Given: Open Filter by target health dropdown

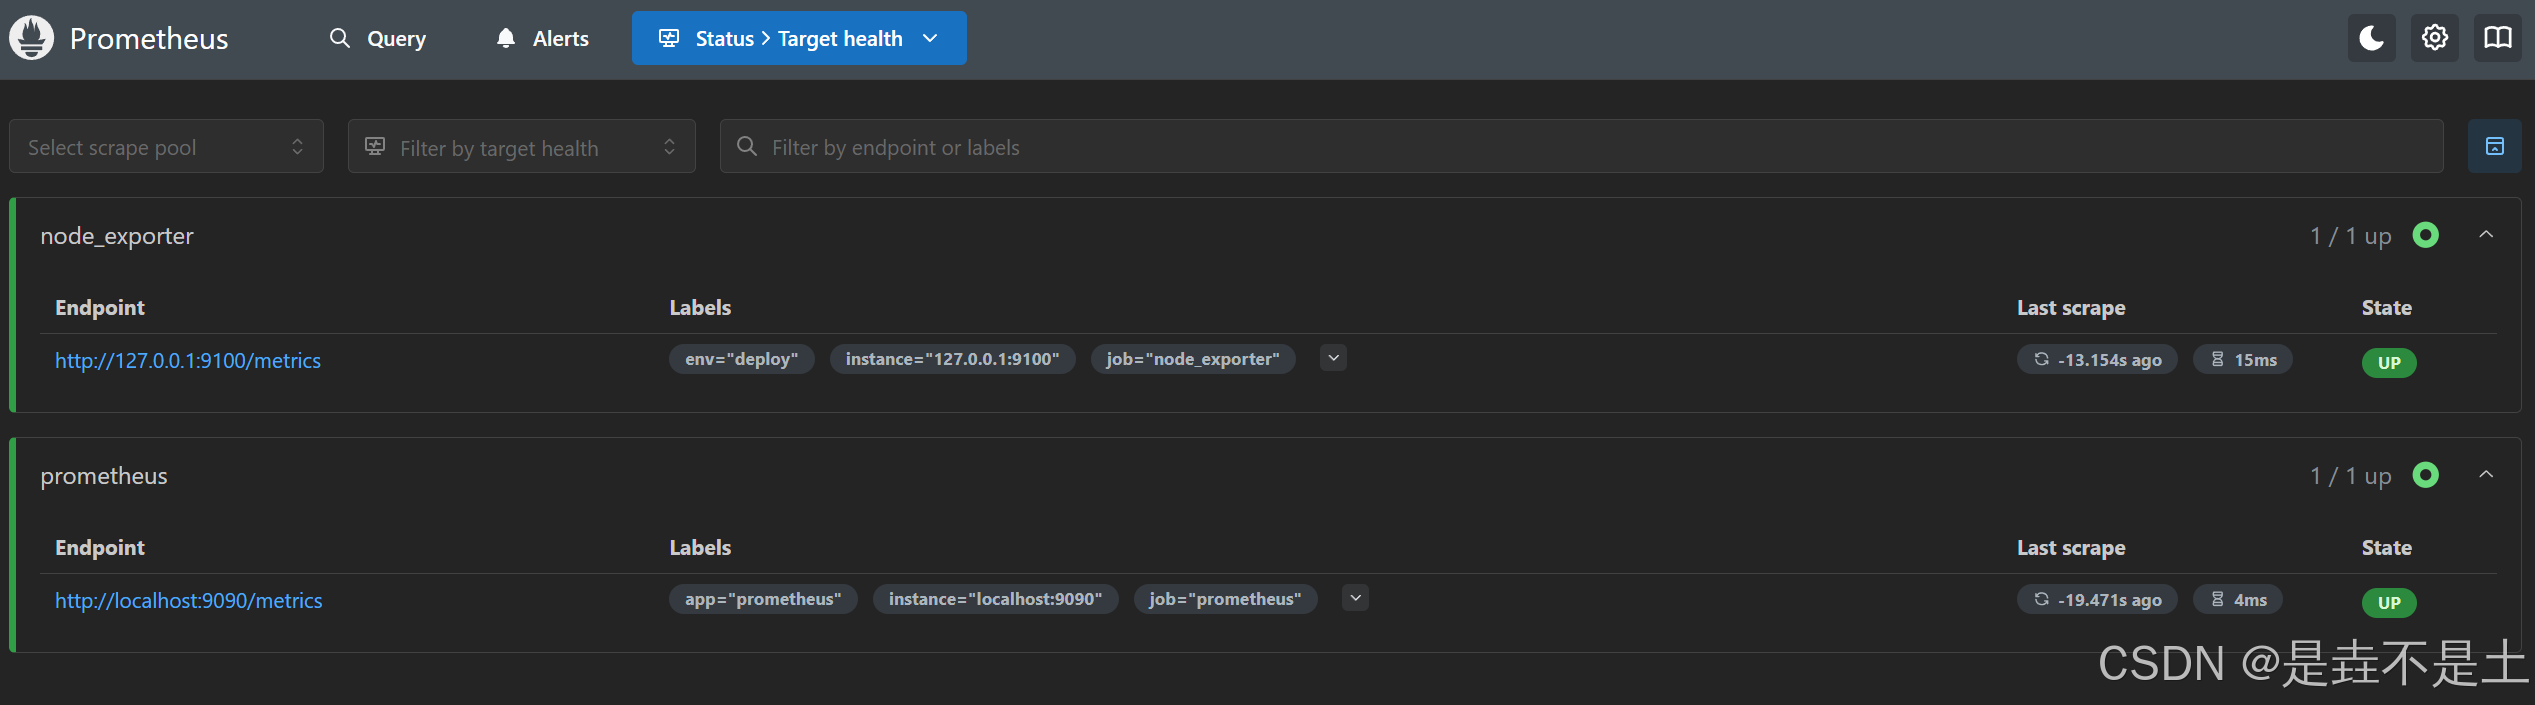Looking at the screenshot, I should pyautogui.click(x=521, y=147).
